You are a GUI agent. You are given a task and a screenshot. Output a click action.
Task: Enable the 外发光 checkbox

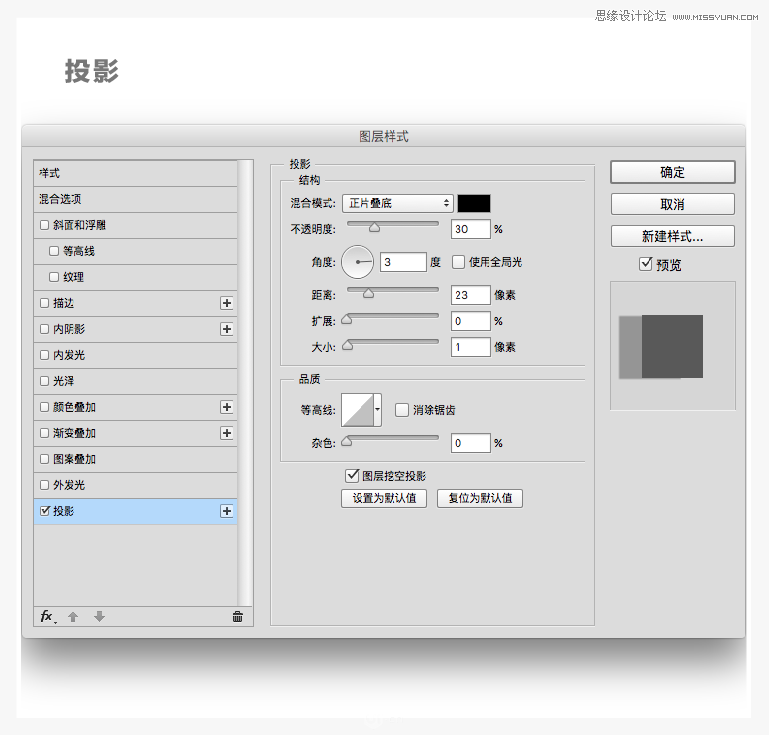click(45, 485)
